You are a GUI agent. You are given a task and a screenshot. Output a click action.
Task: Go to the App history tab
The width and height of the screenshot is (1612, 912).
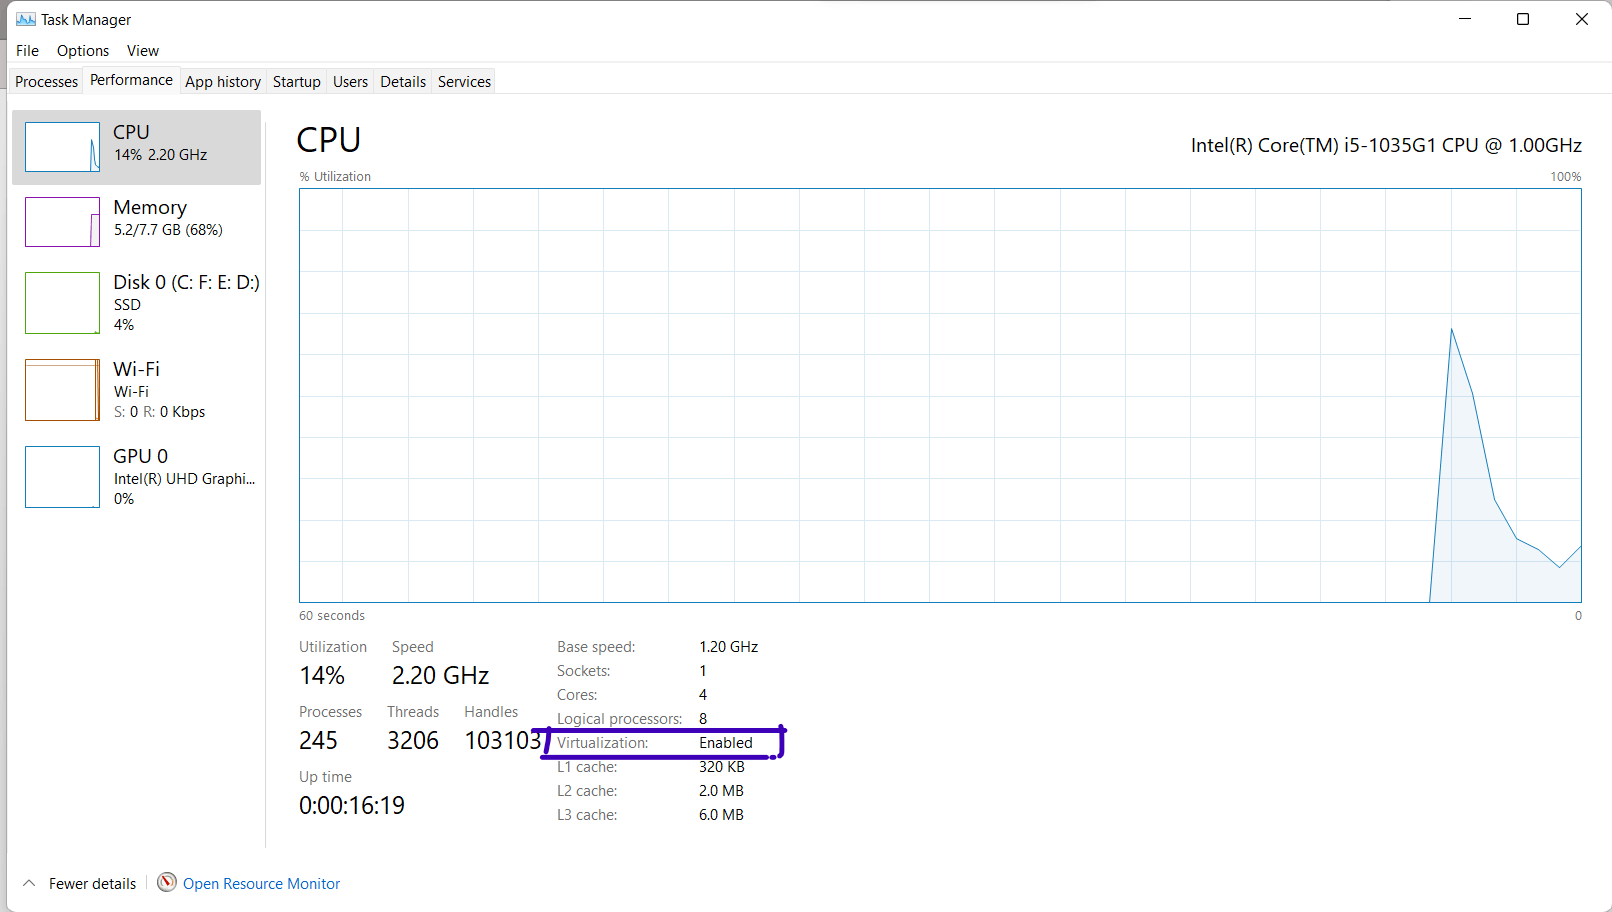click(x=223, y=82)
